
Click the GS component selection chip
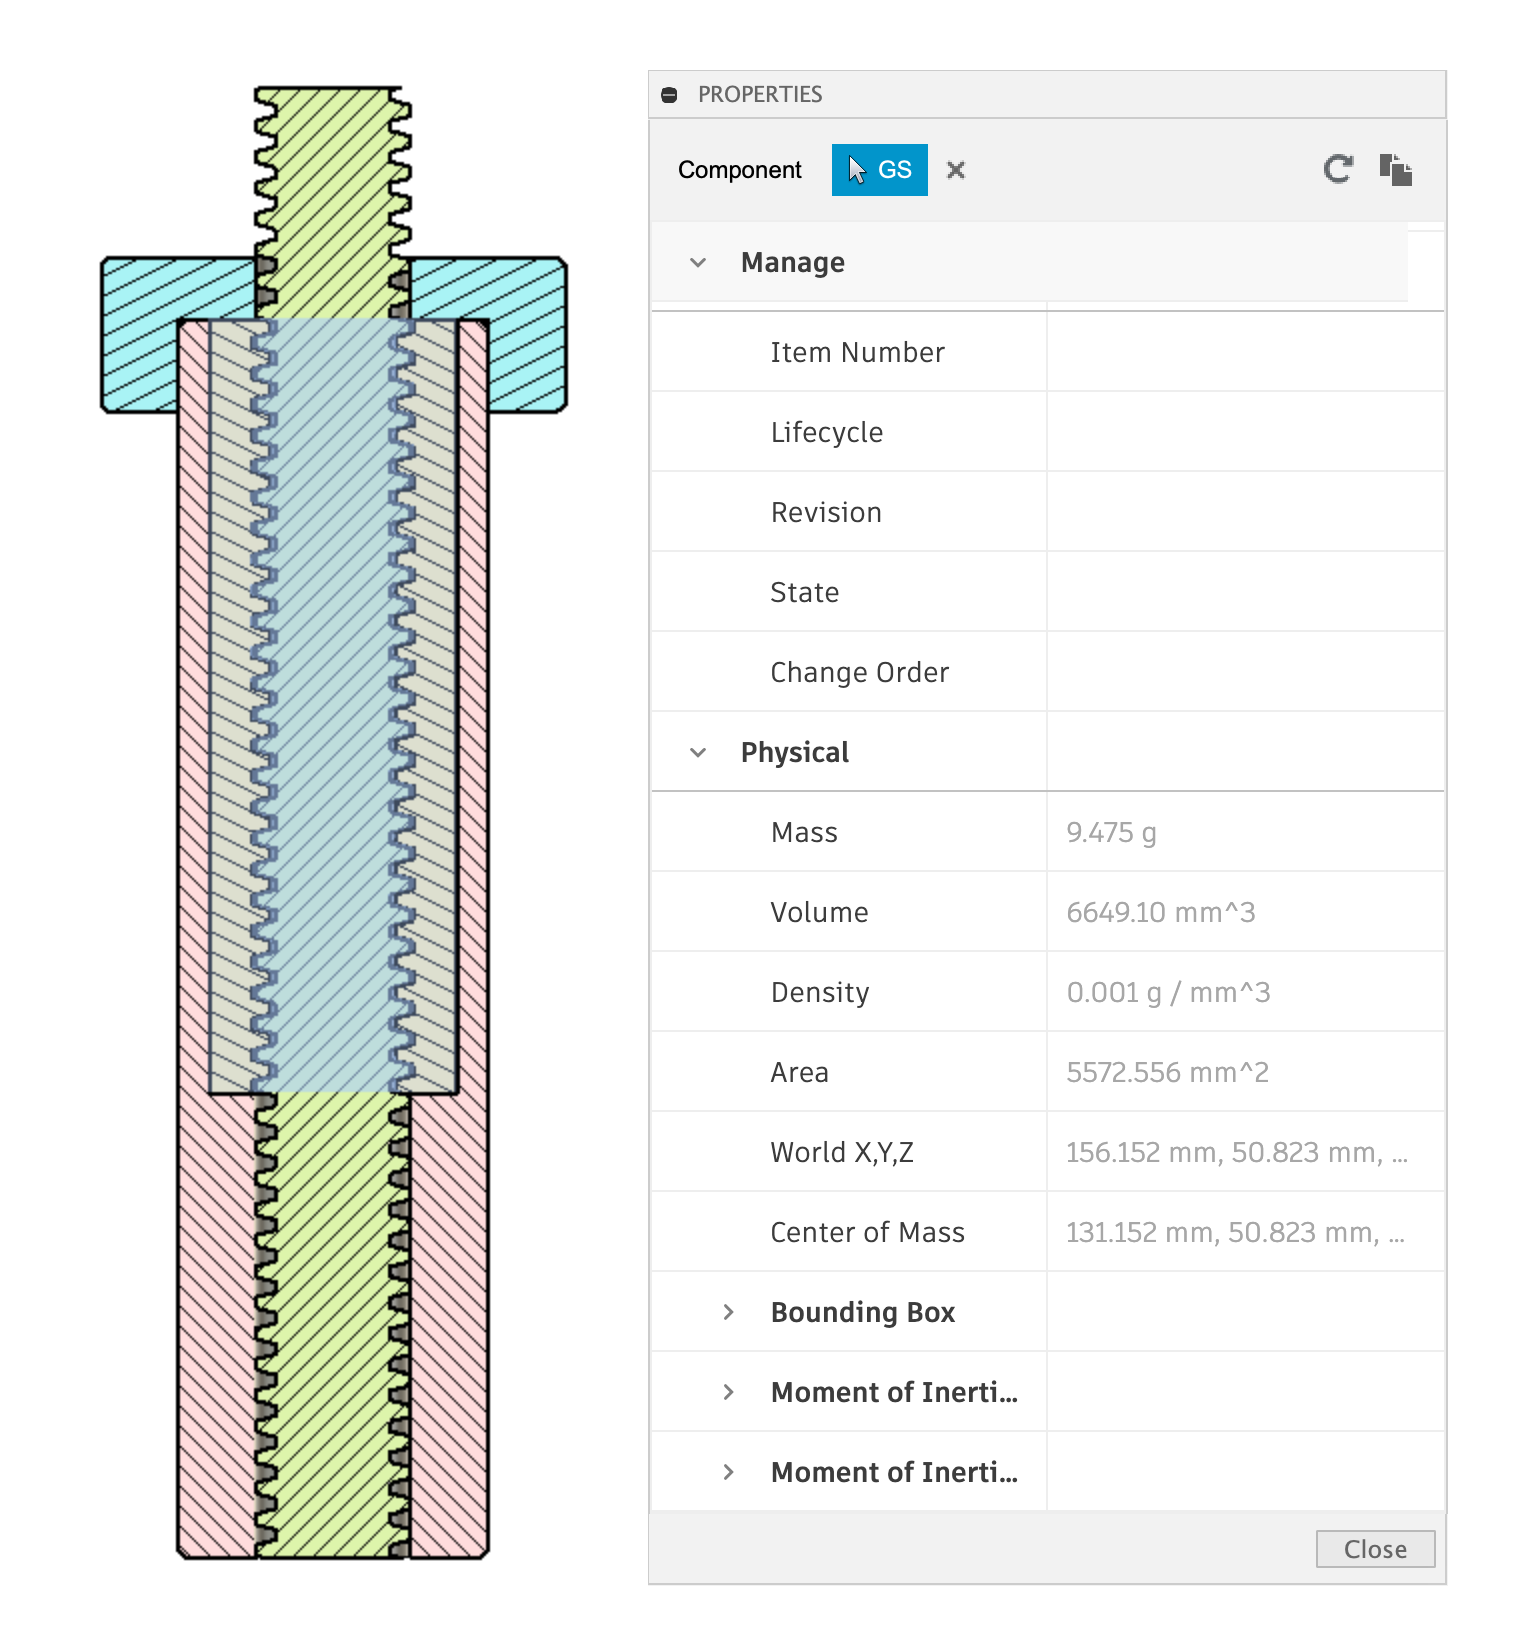pyautogui.click(x=880, y=170)
